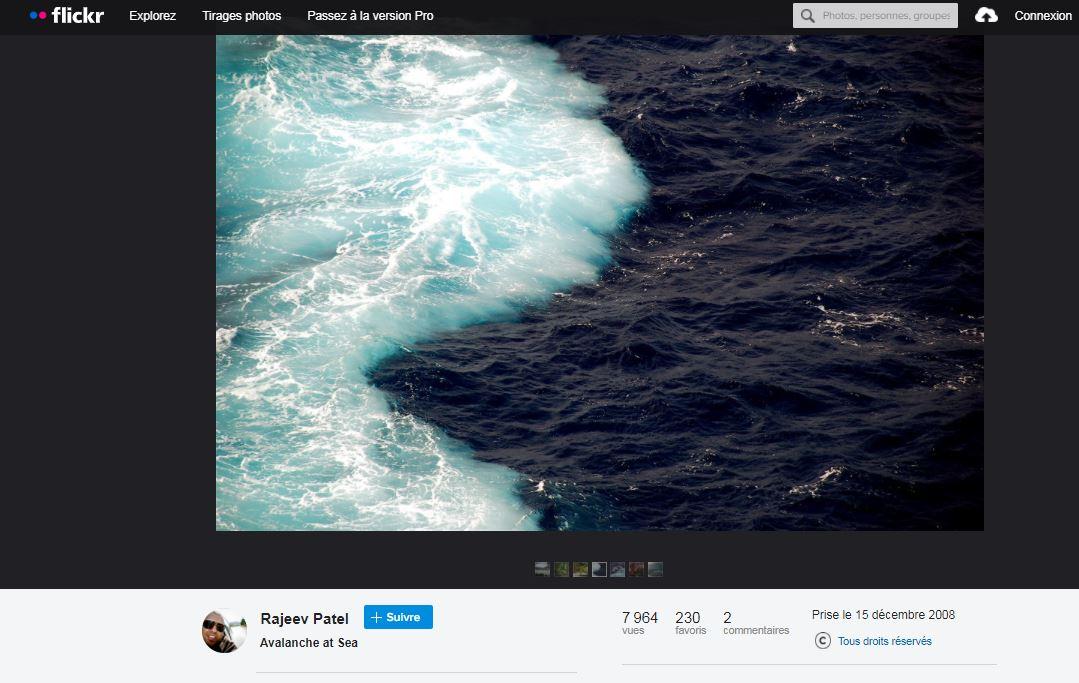Click the Prise le 15 décembre 2008 date
1079x683 pixels.
point(883,615)
